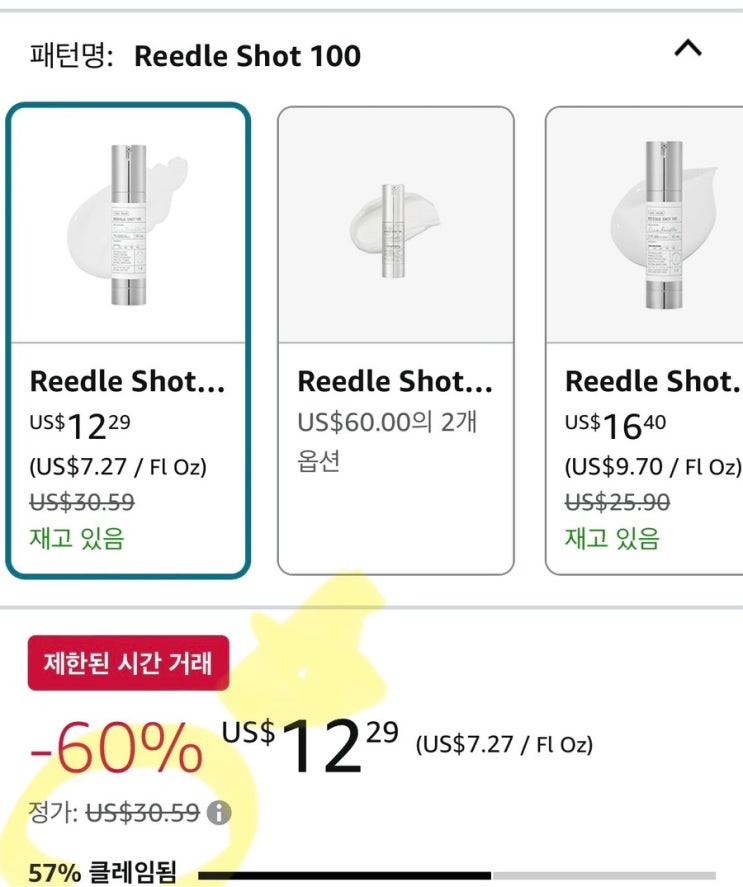
Task: Click the red -60% discount label
Action: click(116, 747)
